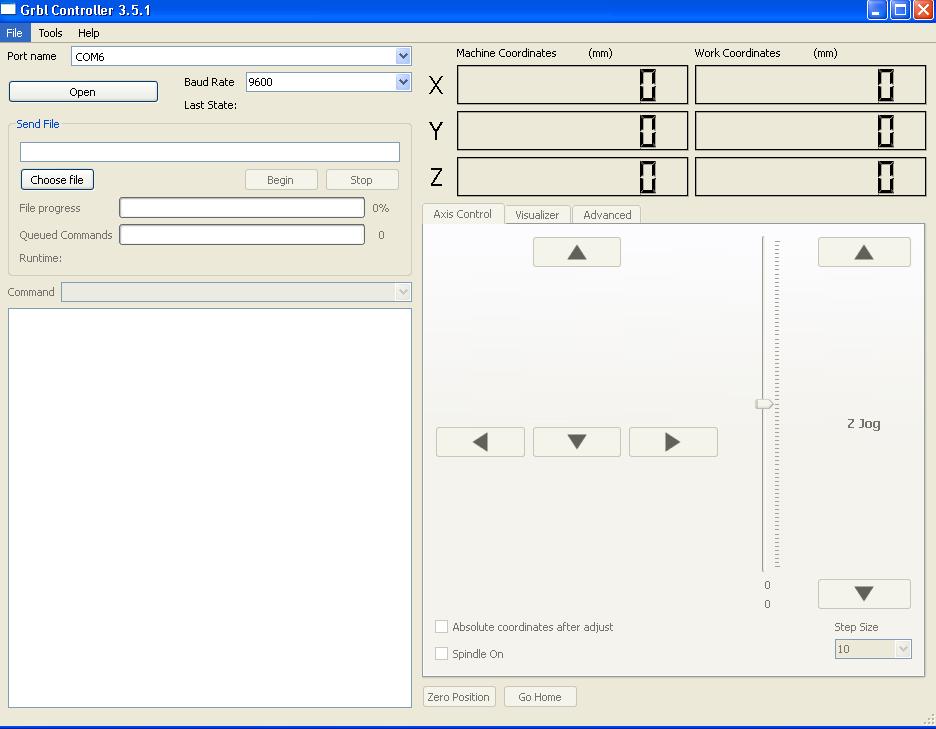Image resolution: width=936 pixels, height=729 pixels.
Task: Jog X axis right with right arrow
Action: tap(673, 442)
